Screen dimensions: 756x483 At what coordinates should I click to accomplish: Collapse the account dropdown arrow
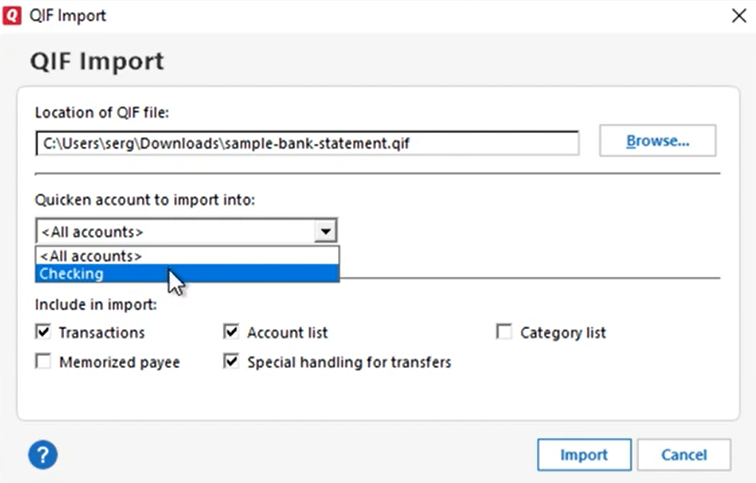pos(325,231)
